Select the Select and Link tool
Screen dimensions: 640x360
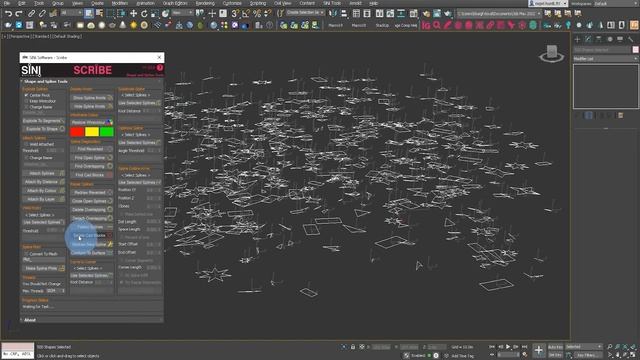click(x=31, y=13)
